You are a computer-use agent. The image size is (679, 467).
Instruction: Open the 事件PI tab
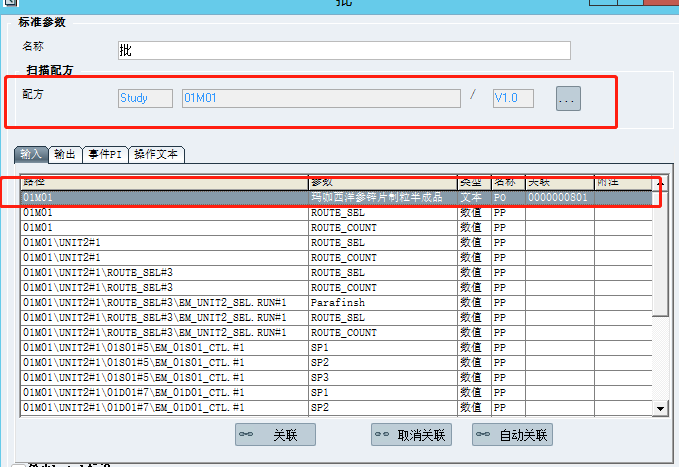pos(105,154)
